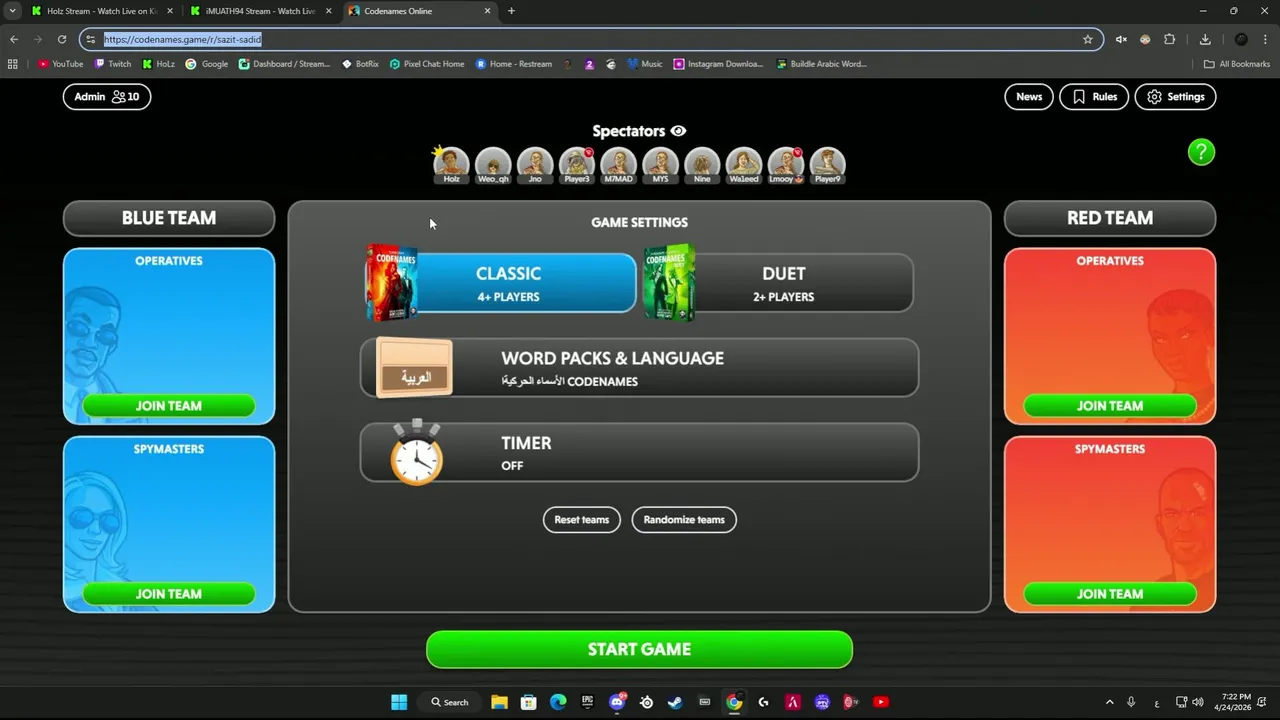Click the Waleed spectator avatar
This screenshot has width=1280, height=720.
coord(744,165)
